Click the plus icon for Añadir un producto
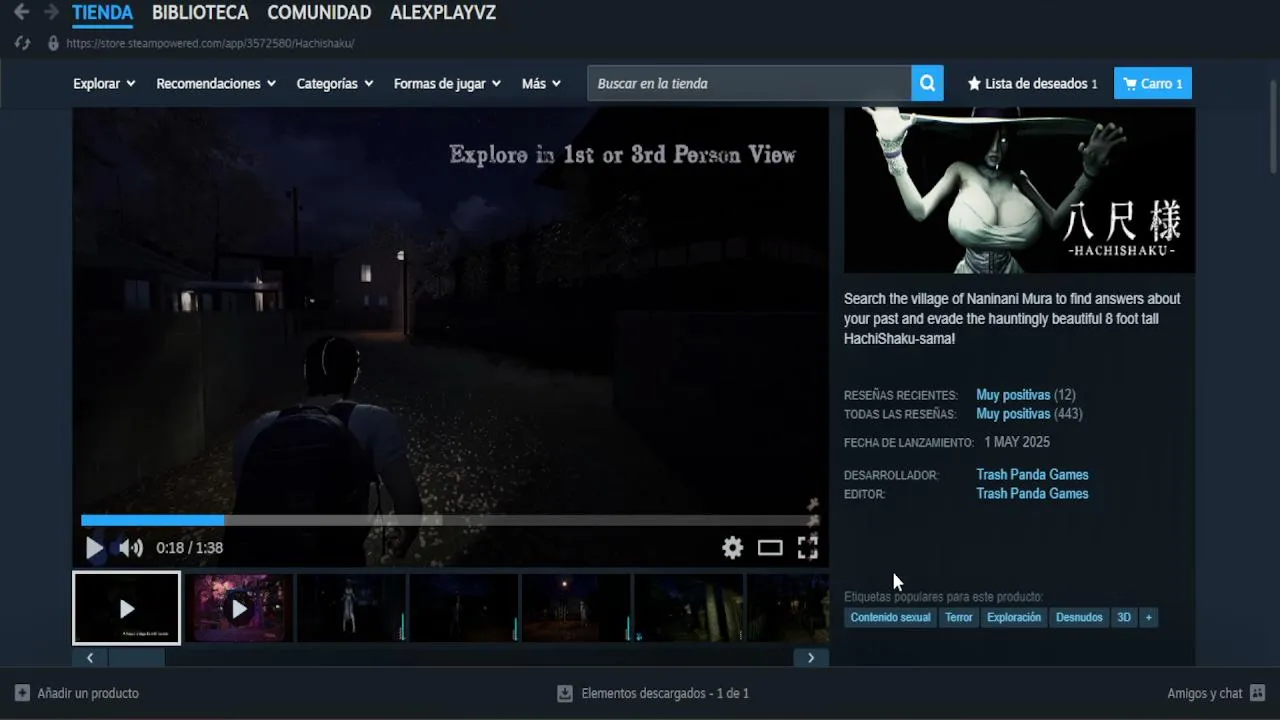The image size is (1280, 720). tap(22, 693)
